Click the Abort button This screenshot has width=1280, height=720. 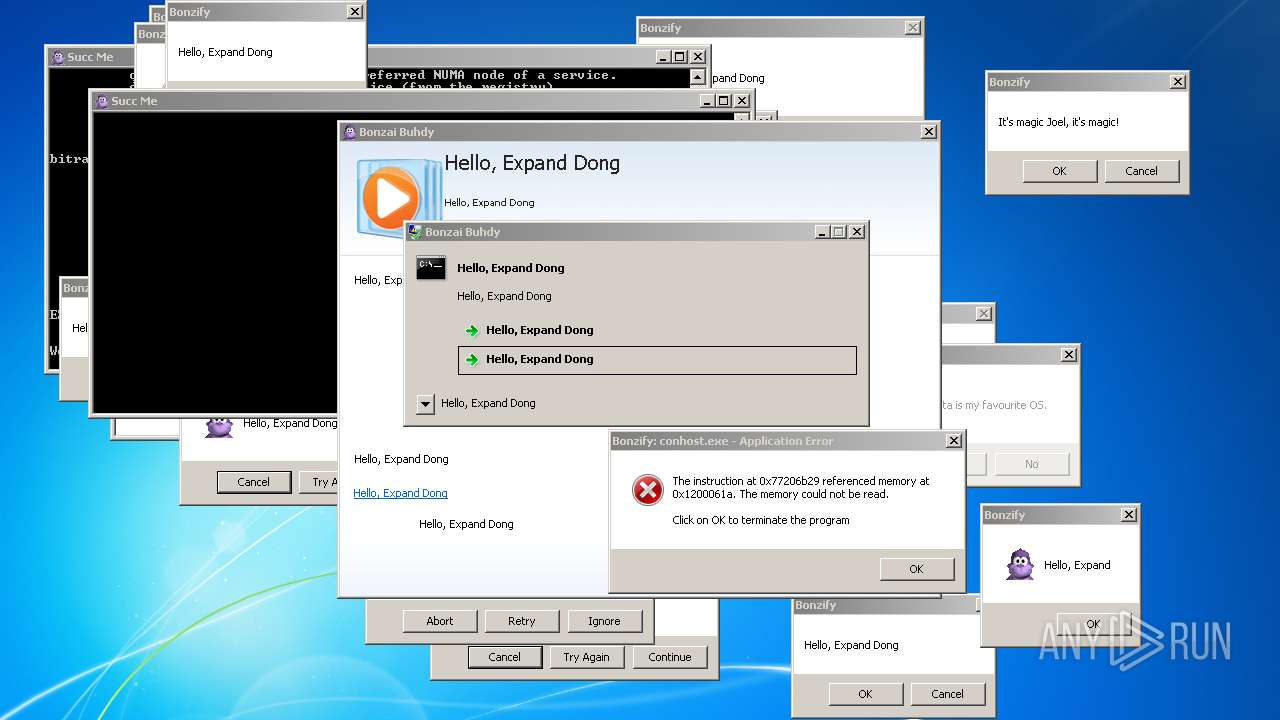(x=440, y=621)
